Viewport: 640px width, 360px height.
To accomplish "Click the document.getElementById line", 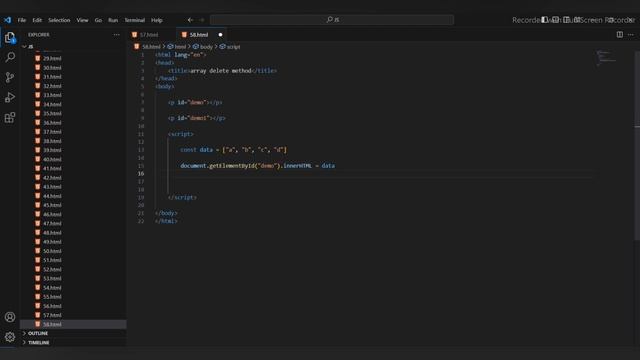I will pyautogui.click(x=258, y=166).
